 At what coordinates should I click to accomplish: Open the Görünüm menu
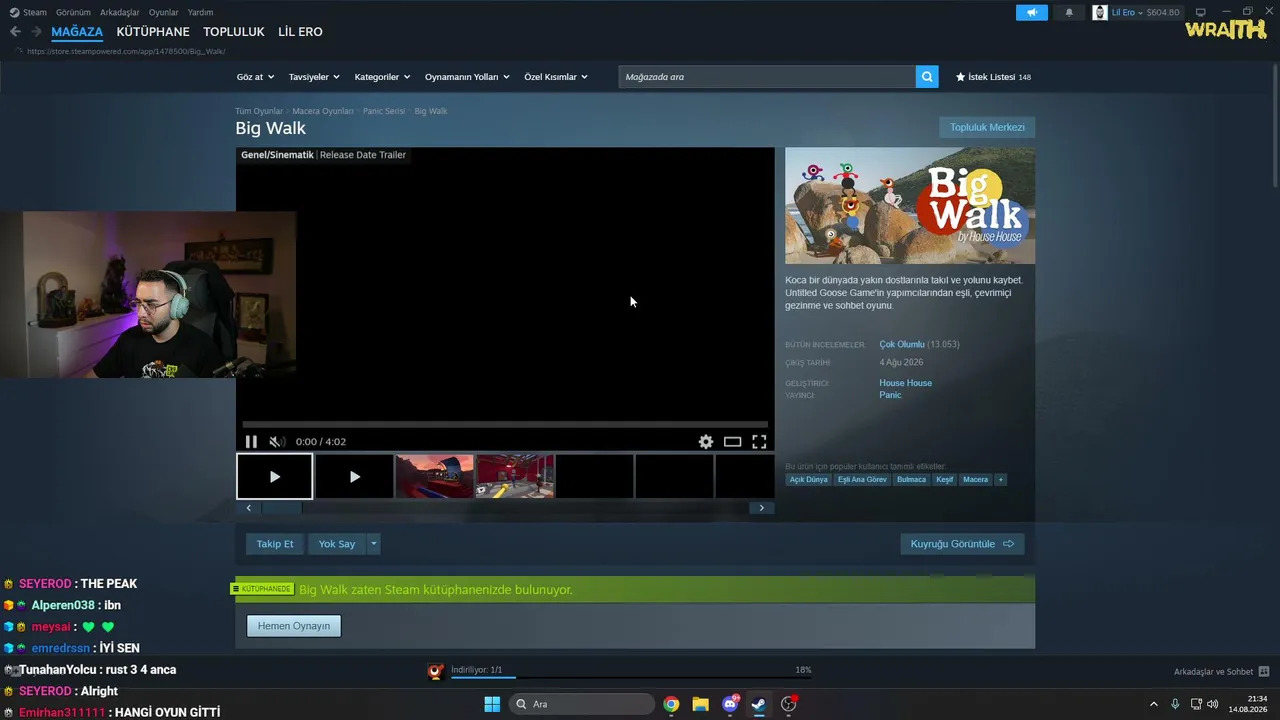pos(73,12)
